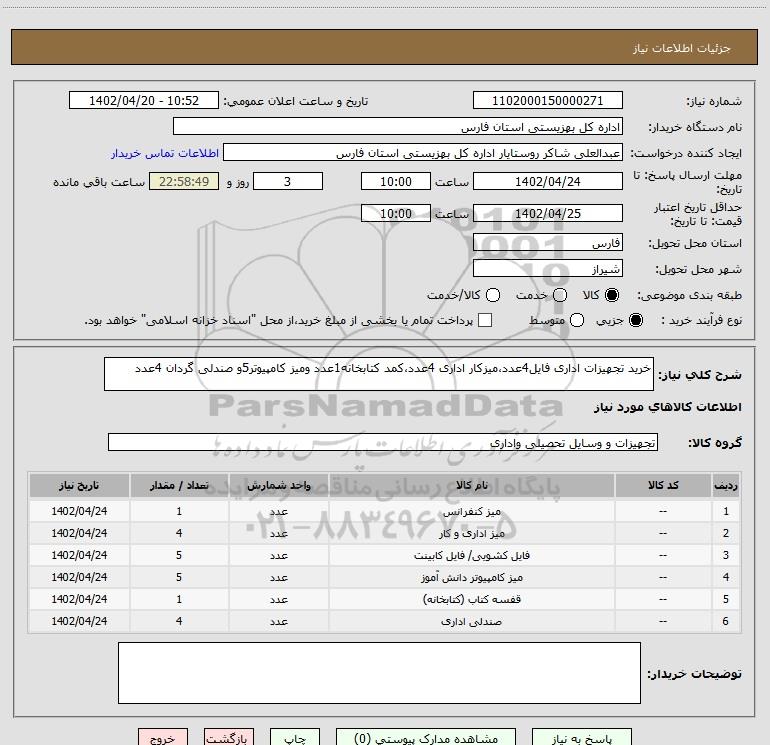Click the date cell in صندلی اداری row

(79, 621)
